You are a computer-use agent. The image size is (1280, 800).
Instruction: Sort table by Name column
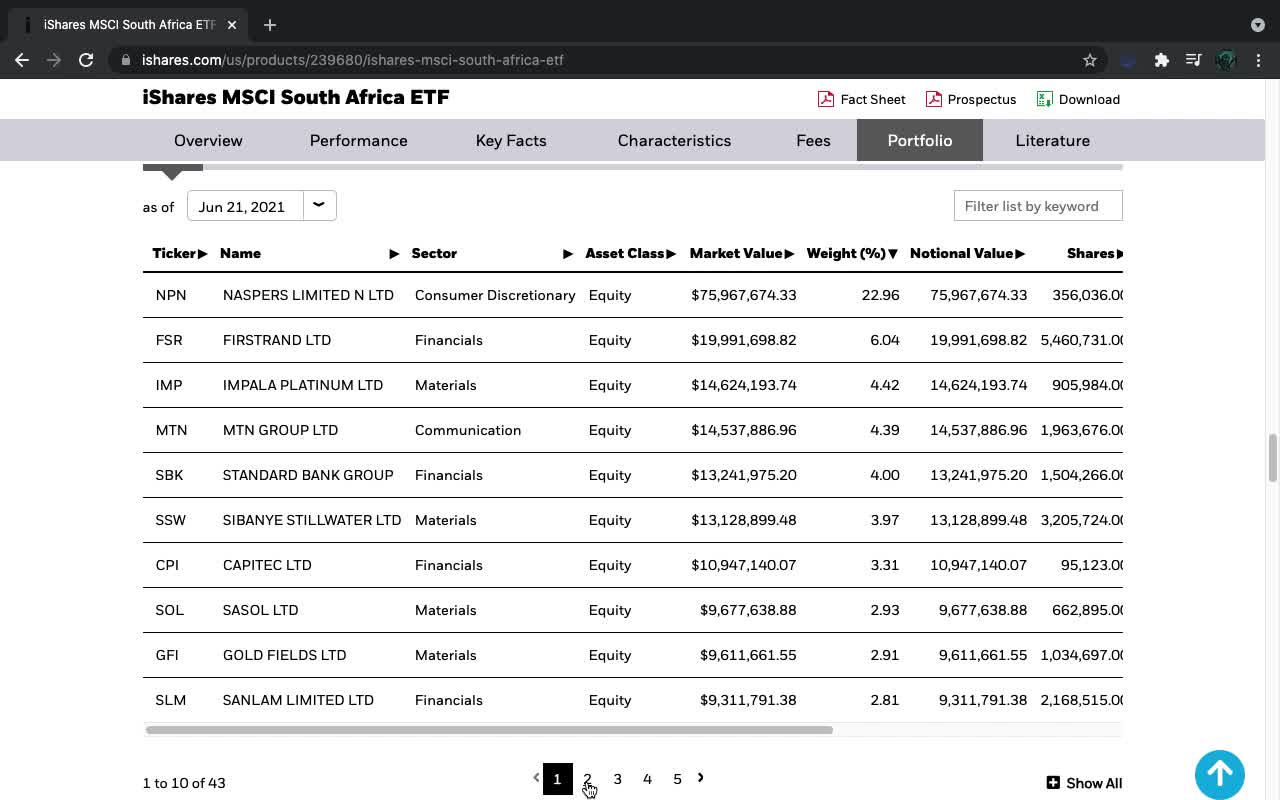click(x=309, y=253)
